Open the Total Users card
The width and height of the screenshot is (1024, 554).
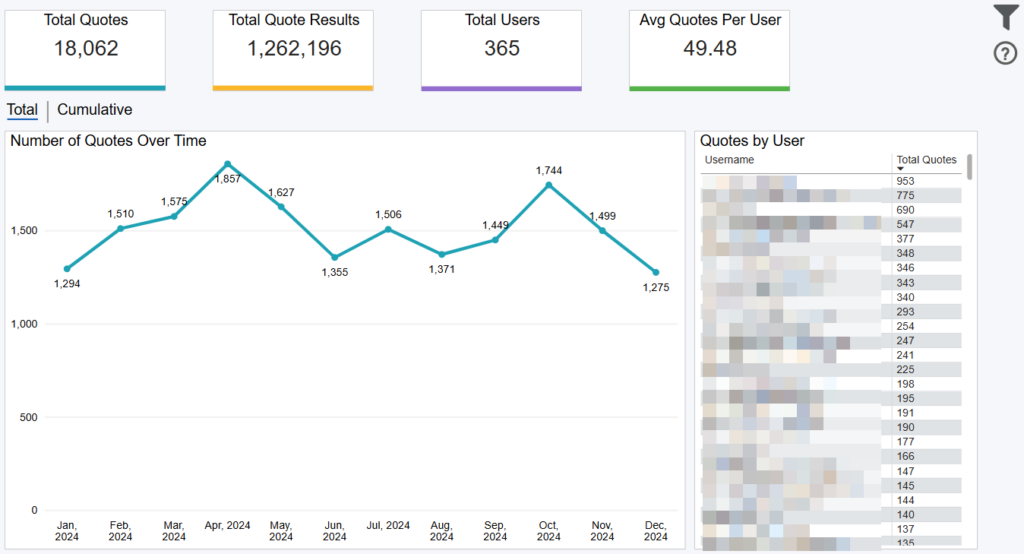tap(501, 48)
